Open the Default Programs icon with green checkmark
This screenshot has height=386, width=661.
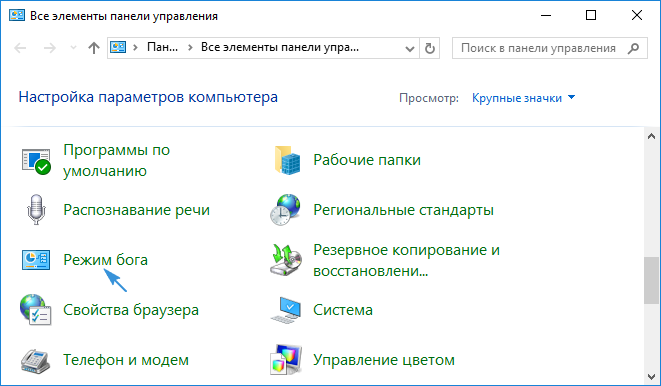(x=36, y=161)
